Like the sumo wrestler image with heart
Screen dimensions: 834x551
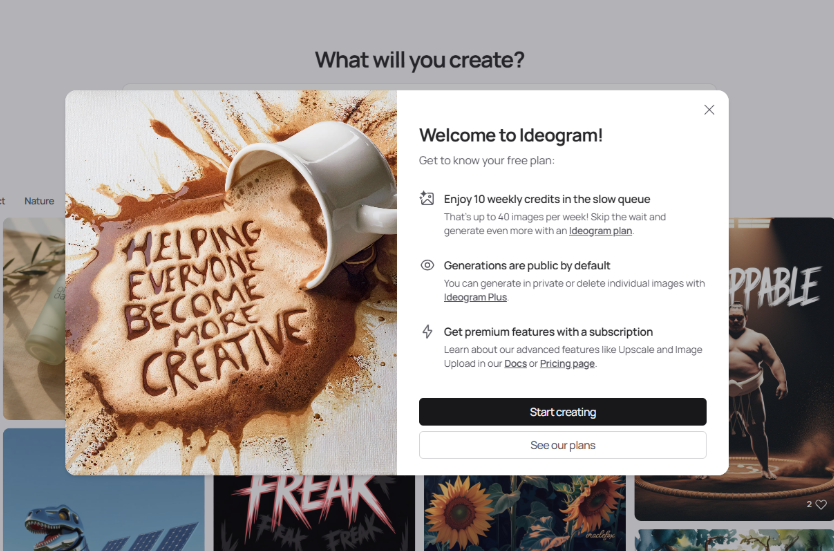tap(821, 504)
